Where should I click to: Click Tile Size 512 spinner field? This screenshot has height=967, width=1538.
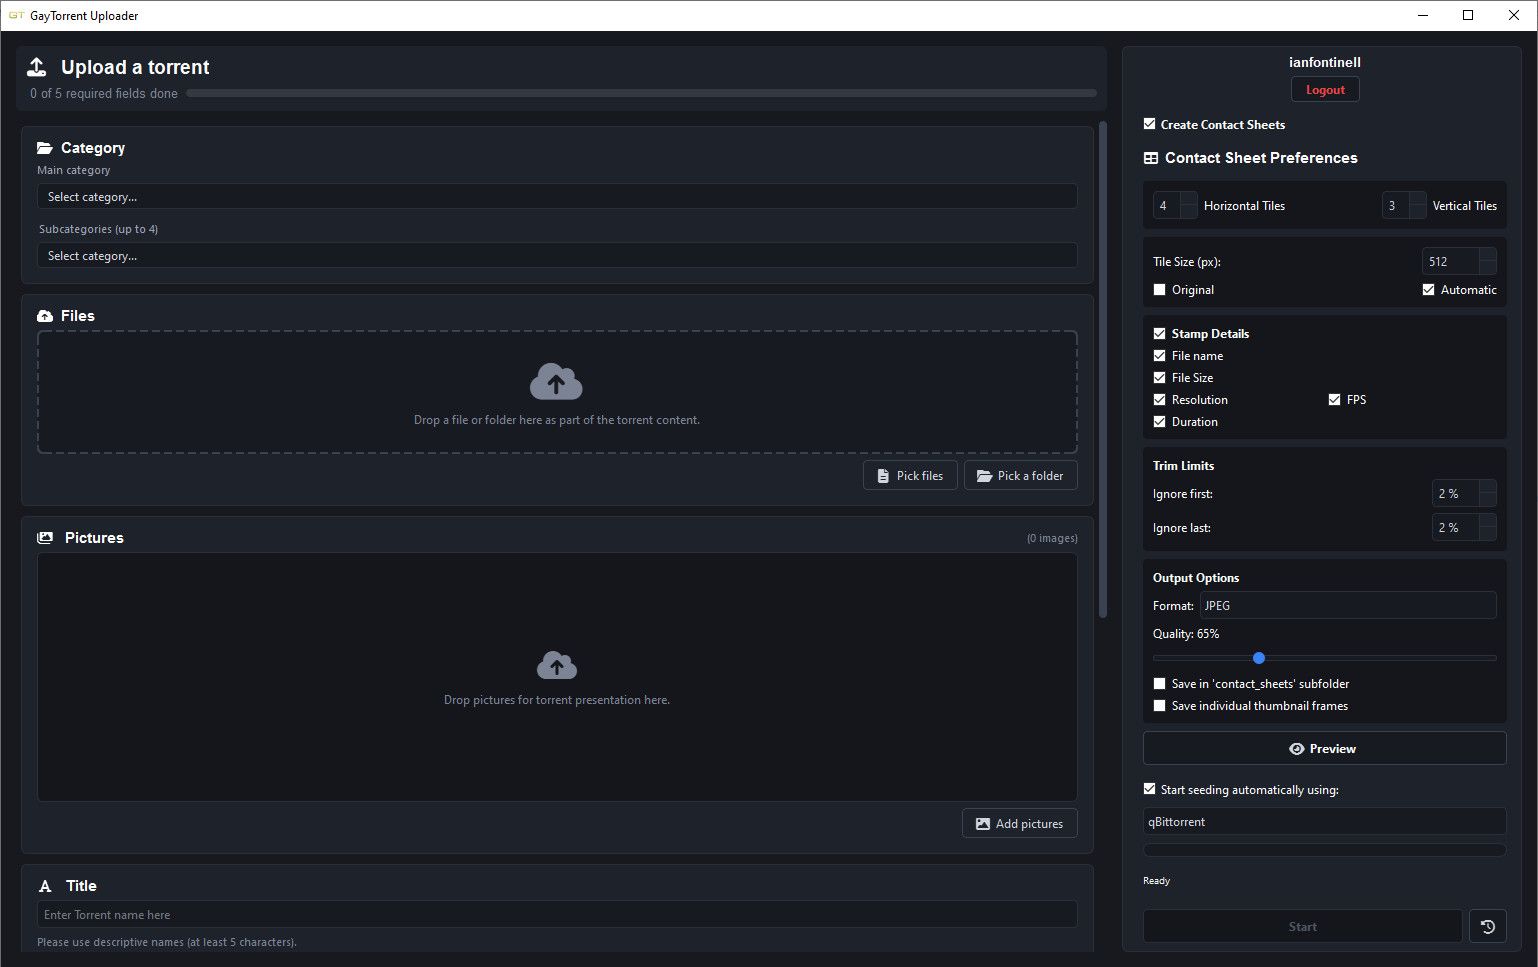tap(1459, 262)
